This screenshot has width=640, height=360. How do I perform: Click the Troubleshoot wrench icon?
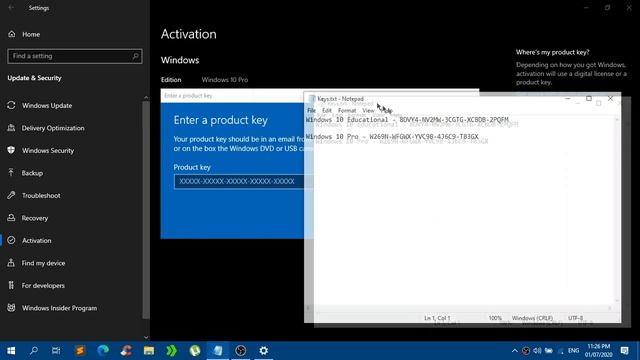pyautogui.click(x=11, y=195)
